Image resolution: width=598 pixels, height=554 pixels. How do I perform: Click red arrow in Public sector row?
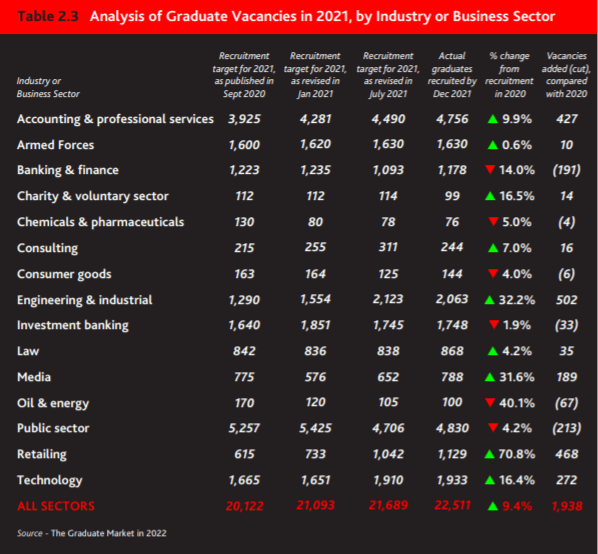coord(493,427)
